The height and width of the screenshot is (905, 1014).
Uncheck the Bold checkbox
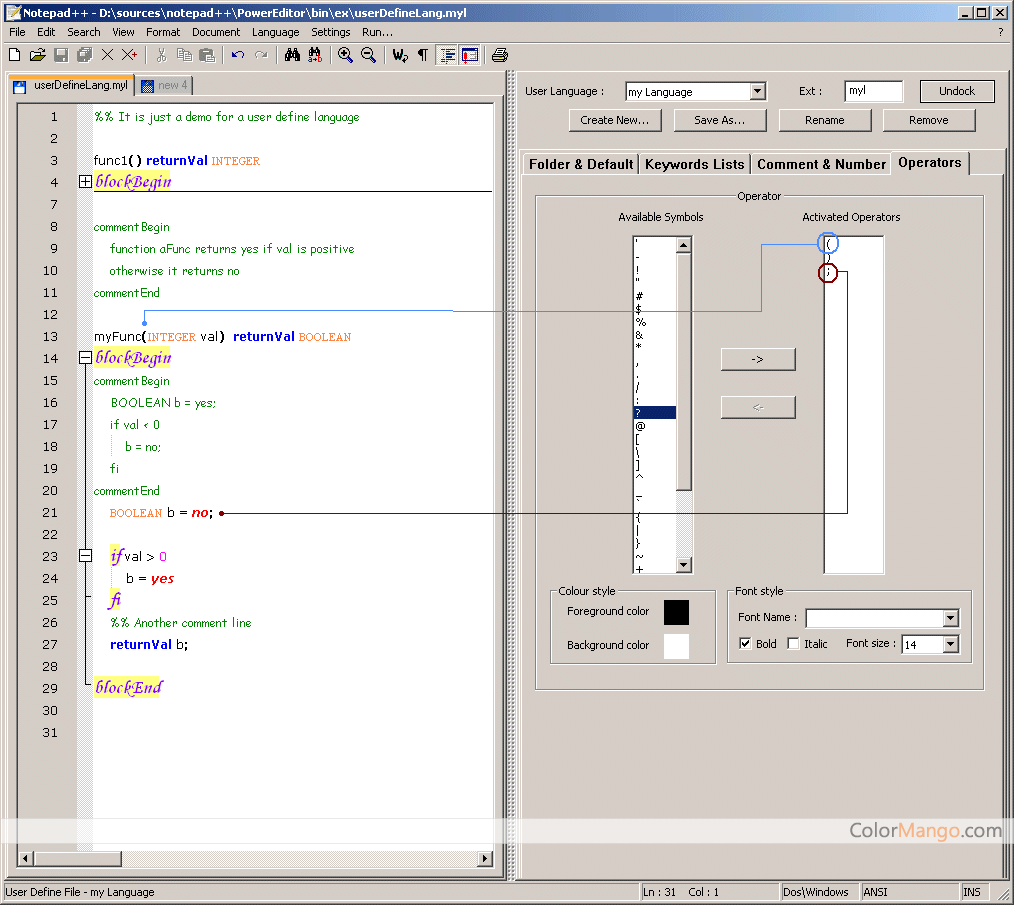pyautogui.click(x=745, y=644)
